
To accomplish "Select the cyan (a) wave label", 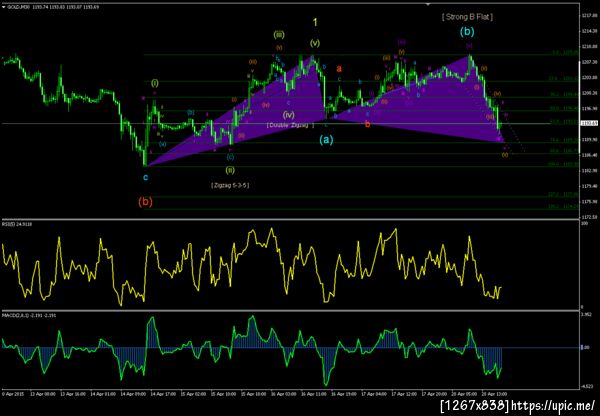I will point(326,140).
